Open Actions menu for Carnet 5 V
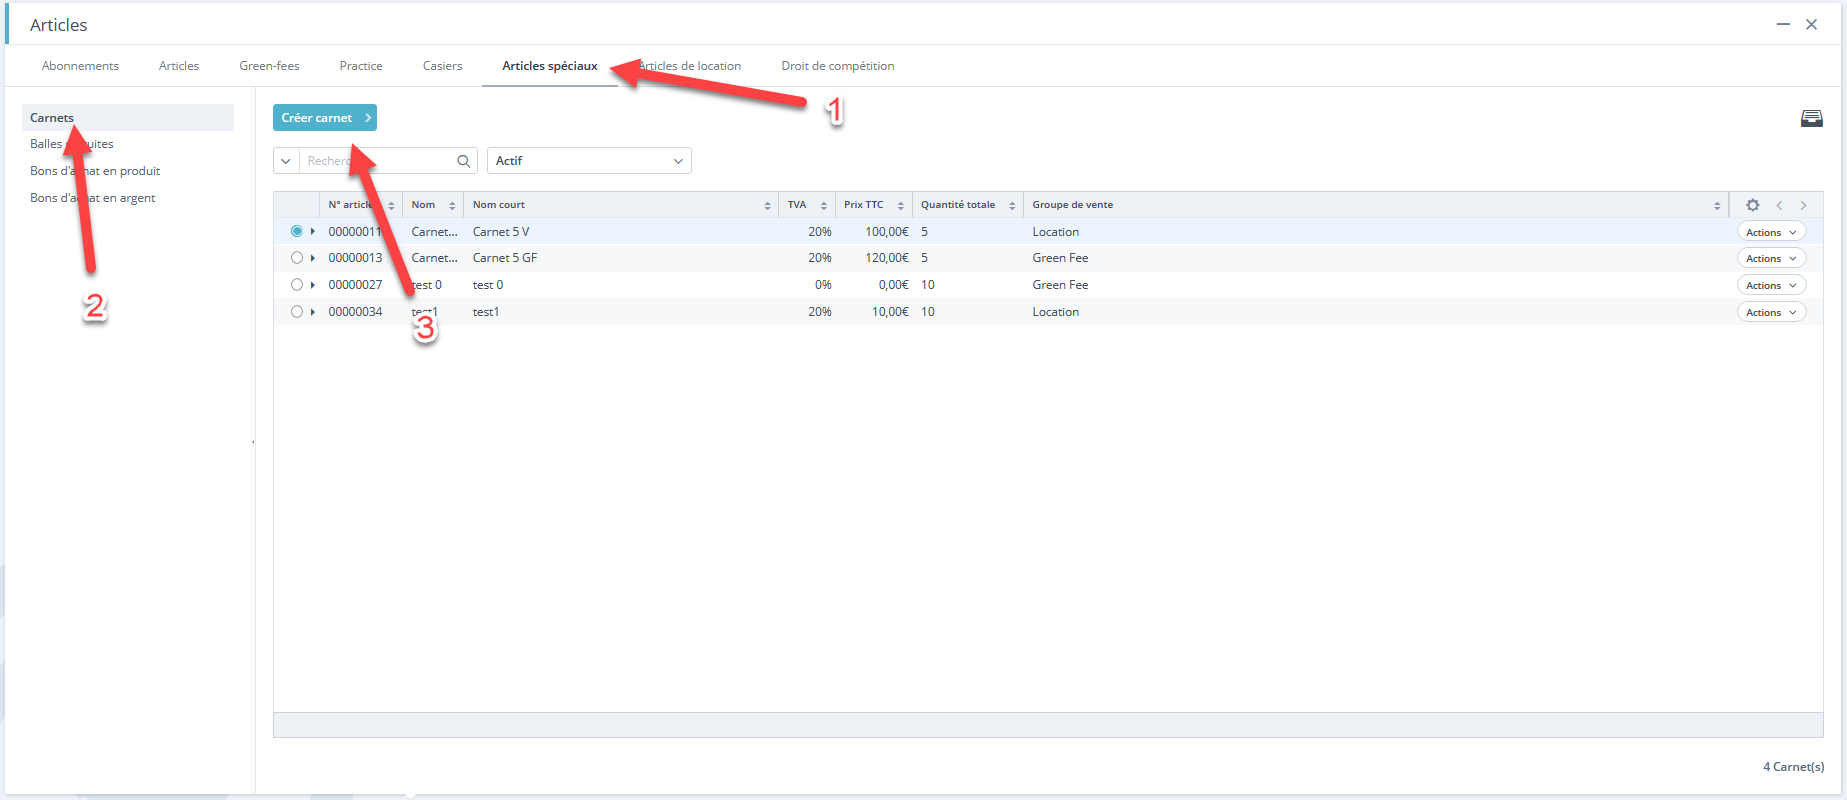This screenshot has height=800, width=1847. [x=1771, y=232]
